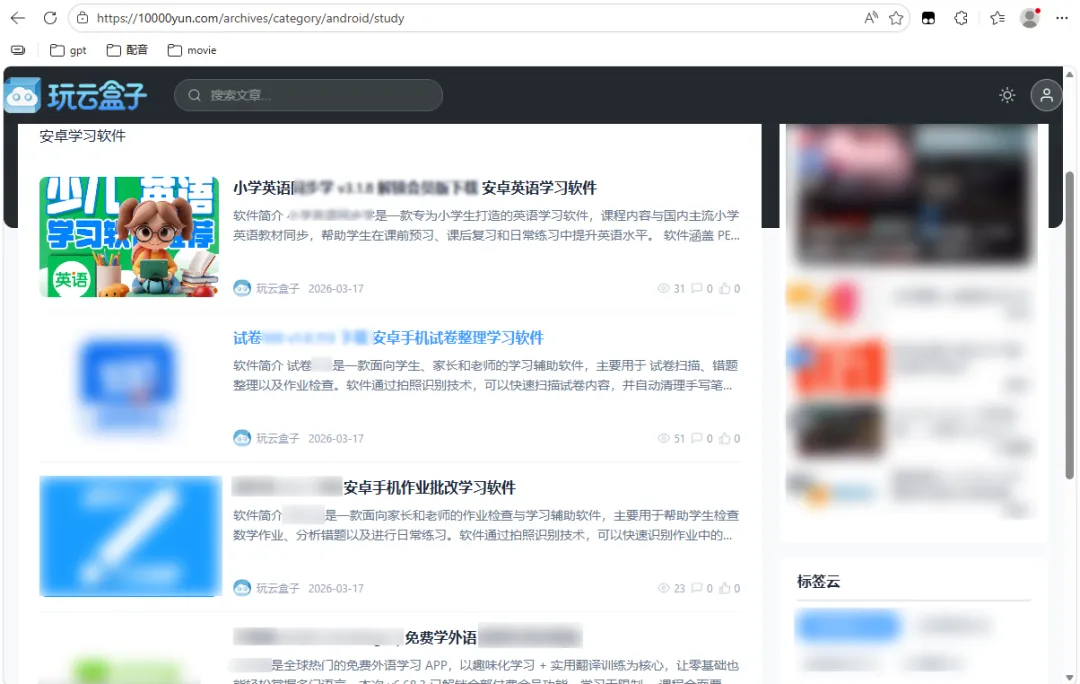Open the black mask extension icon

(x=928, y=19)
